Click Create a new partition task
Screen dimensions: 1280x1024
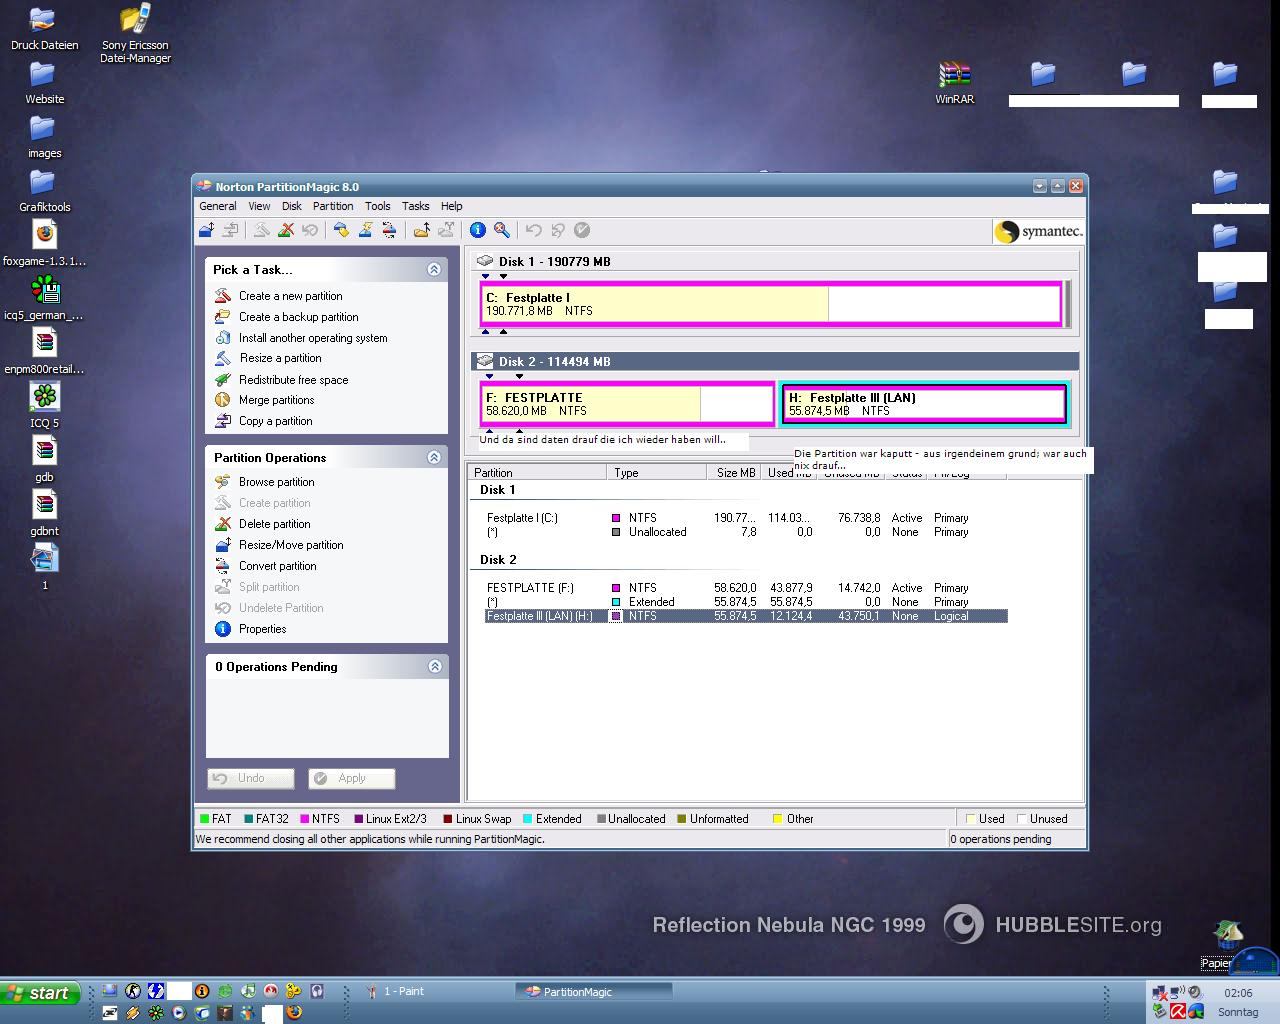pyautogui.click(x=278, y=296)
